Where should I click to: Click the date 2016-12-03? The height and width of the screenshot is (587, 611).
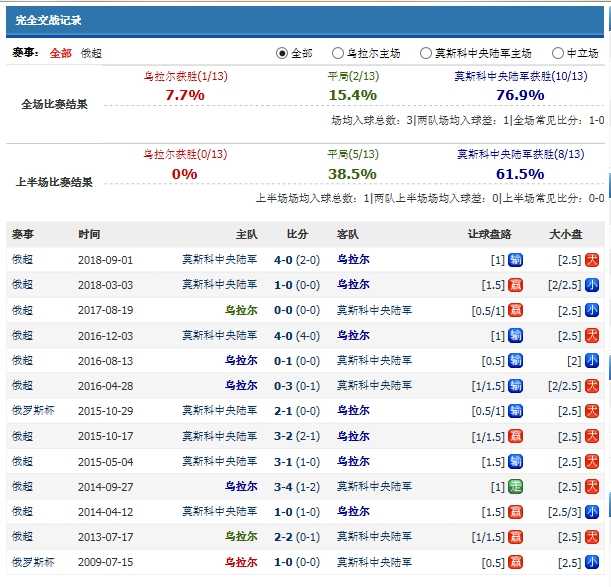tap(106, 336)
